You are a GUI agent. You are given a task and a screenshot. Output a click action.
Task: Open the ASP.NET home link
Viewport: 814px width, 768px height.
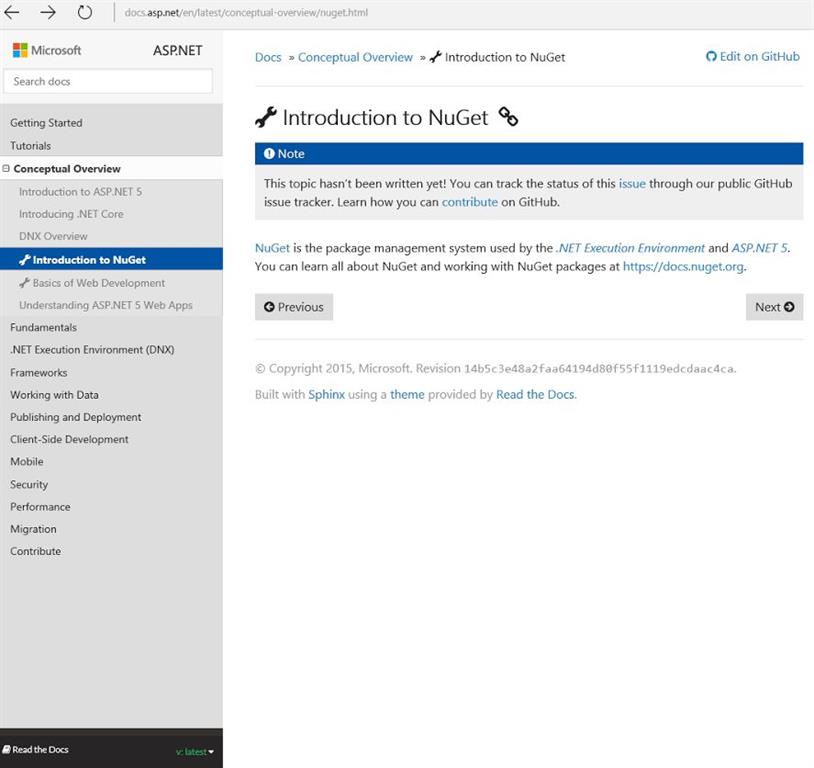178,50
